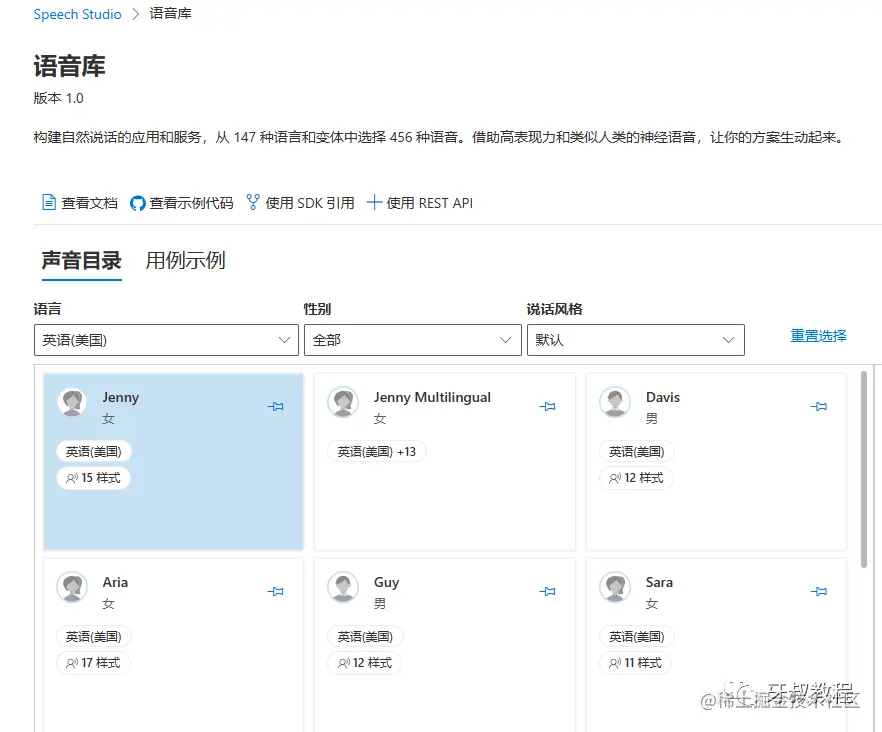Click the pin icon on Aria's card
The width and height of the screenshot is (882, 732).
276,591
